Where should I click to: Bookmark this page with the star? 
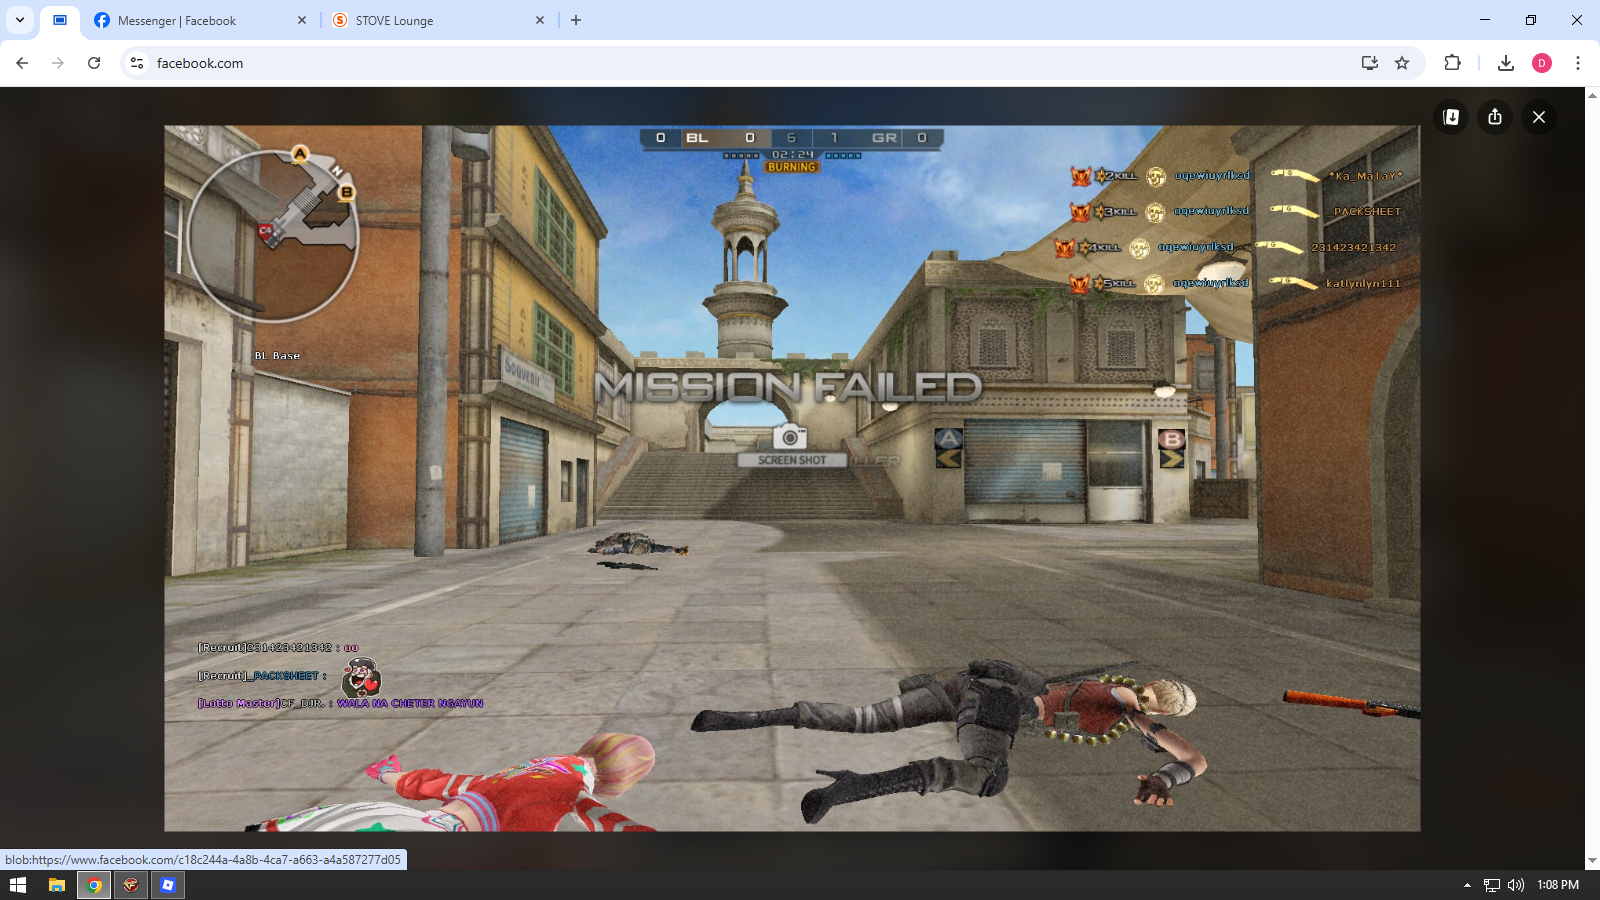click(1402, 63)
